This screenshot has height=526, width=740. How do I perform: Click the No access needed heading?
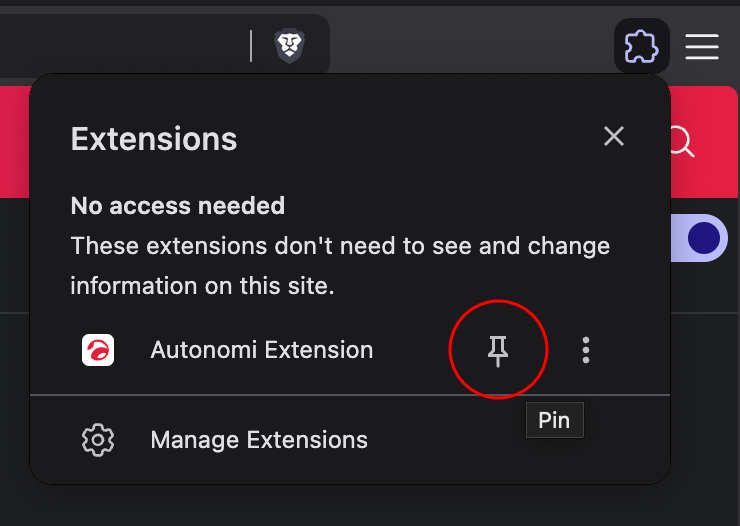click(x=178, y=206)
